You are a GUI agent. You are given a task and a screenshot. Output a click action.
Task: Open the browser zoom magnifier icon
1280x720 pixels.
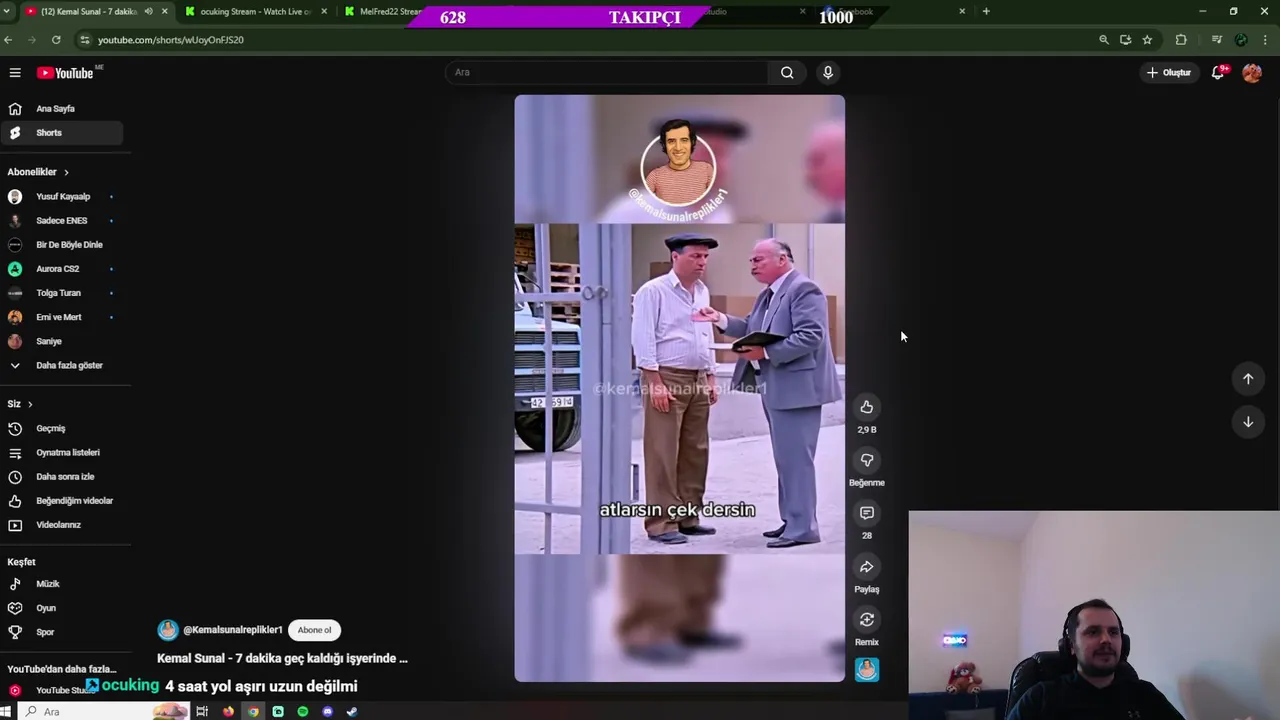point(1104,40)
